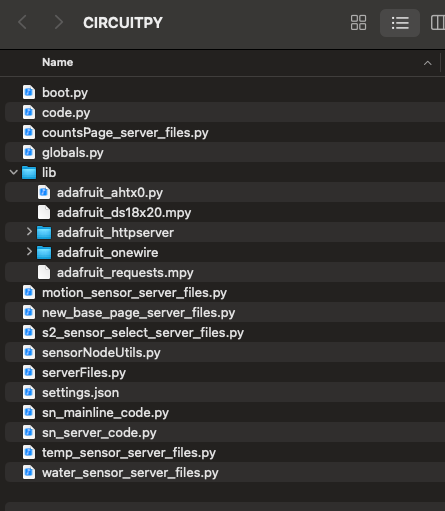Switch to column view
Image resolution: width=445 pixels, height=511 pixels.
[x=438, y=23]
